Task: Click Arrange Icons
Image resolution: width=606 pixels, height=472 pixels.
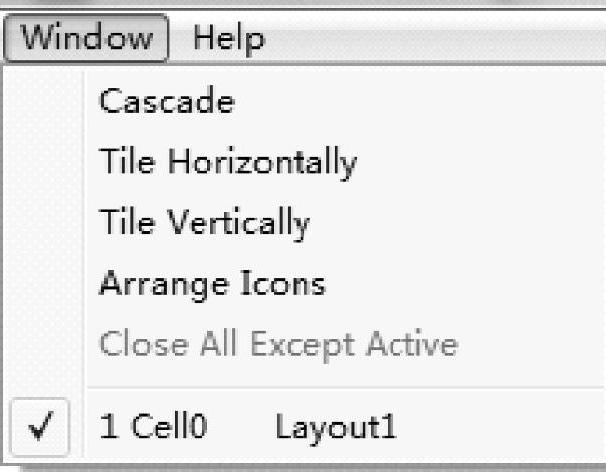Action: 212,284
